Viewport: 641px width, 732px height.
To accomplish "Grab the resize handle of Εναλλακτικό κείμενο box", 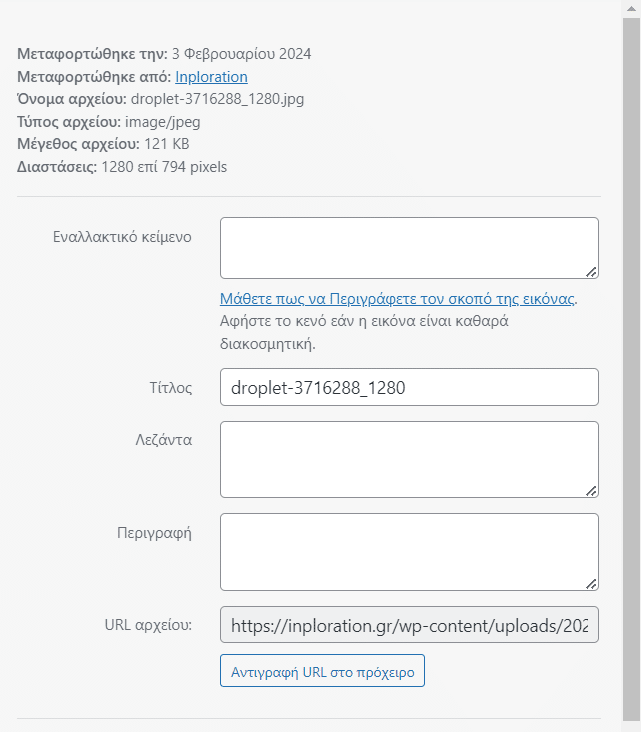I will pyautogui.click(x=591, y=272).
